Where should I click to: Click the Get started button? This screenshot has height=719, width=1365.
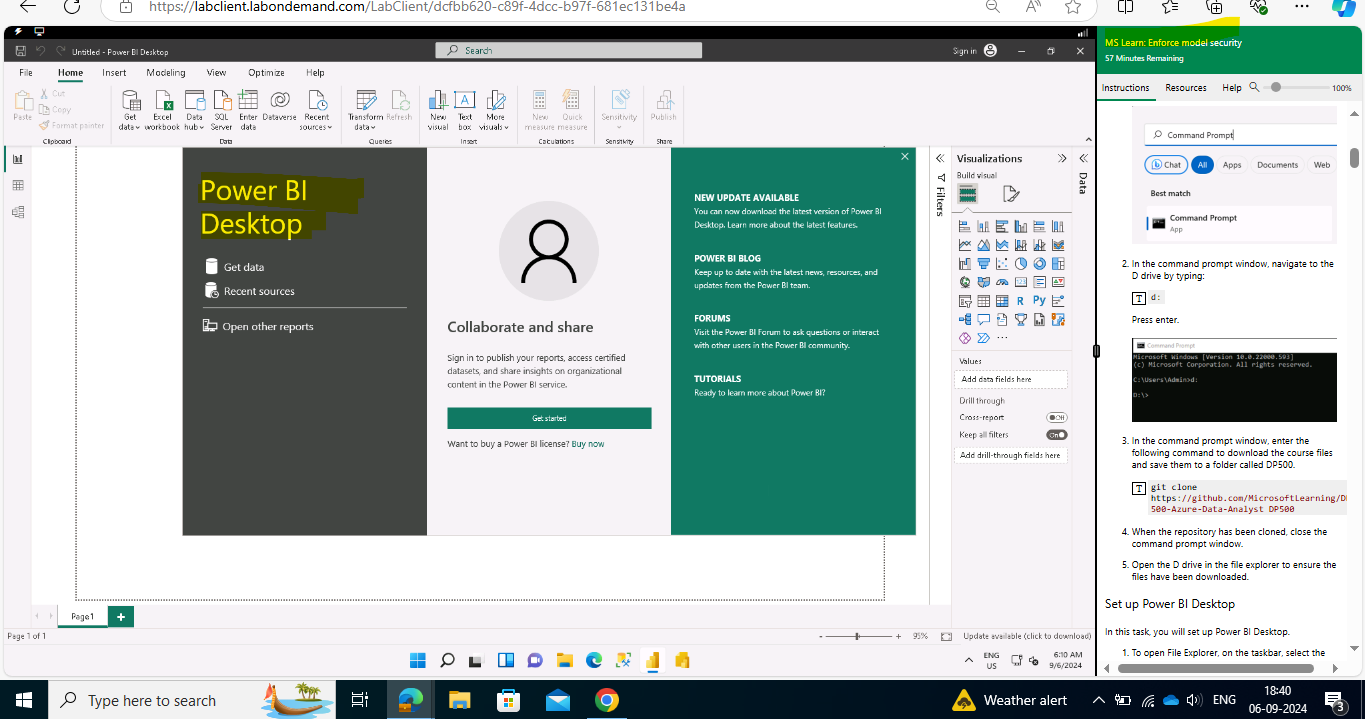(x=549, y=418)
